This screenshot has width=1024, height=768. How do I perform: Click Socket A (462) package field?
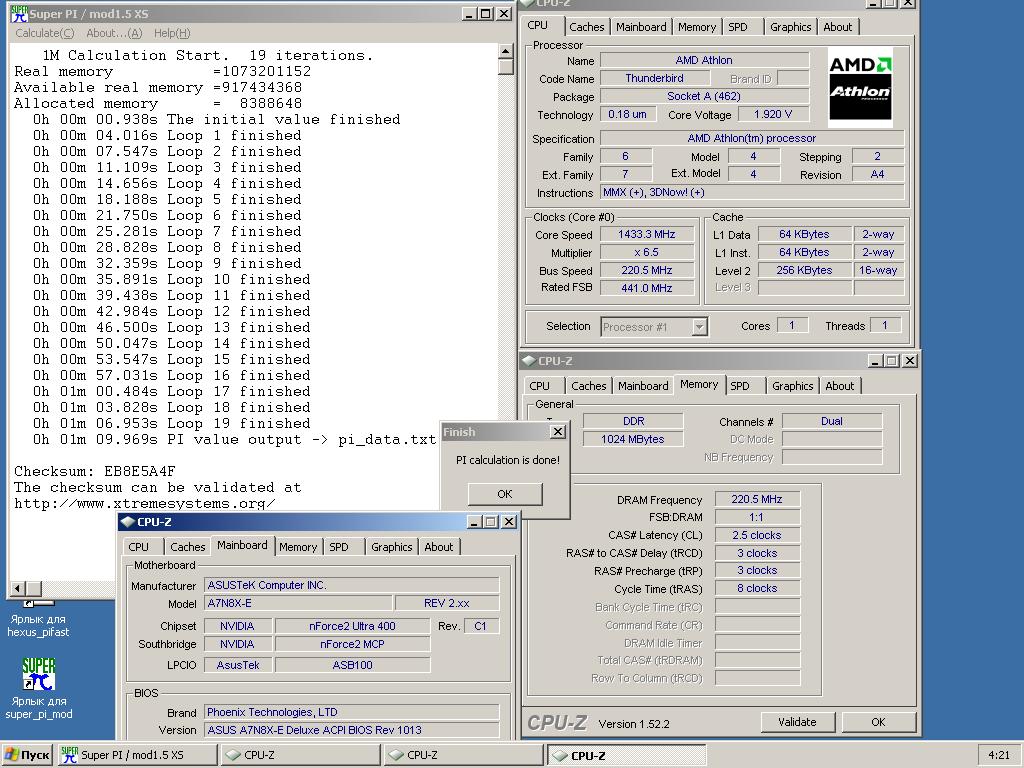pyautogui.click(x=704, y=96)
